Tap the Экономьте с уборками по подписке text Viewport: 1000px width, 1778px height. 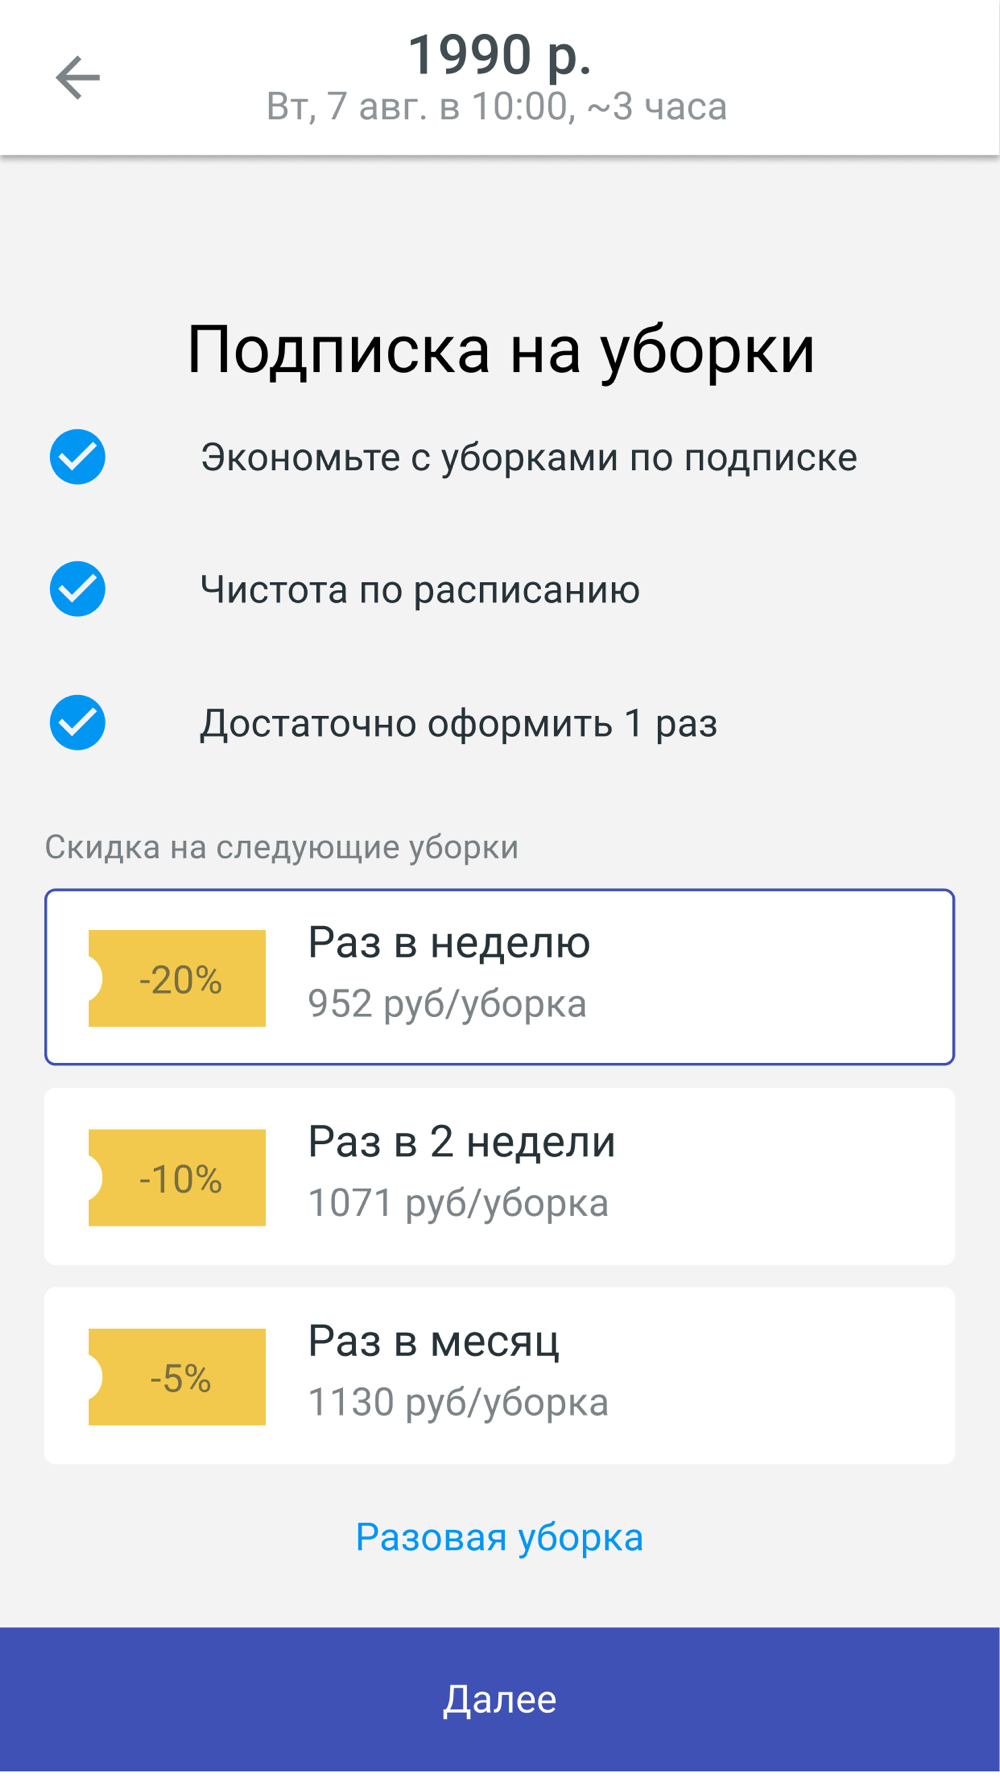pos(529,457)
